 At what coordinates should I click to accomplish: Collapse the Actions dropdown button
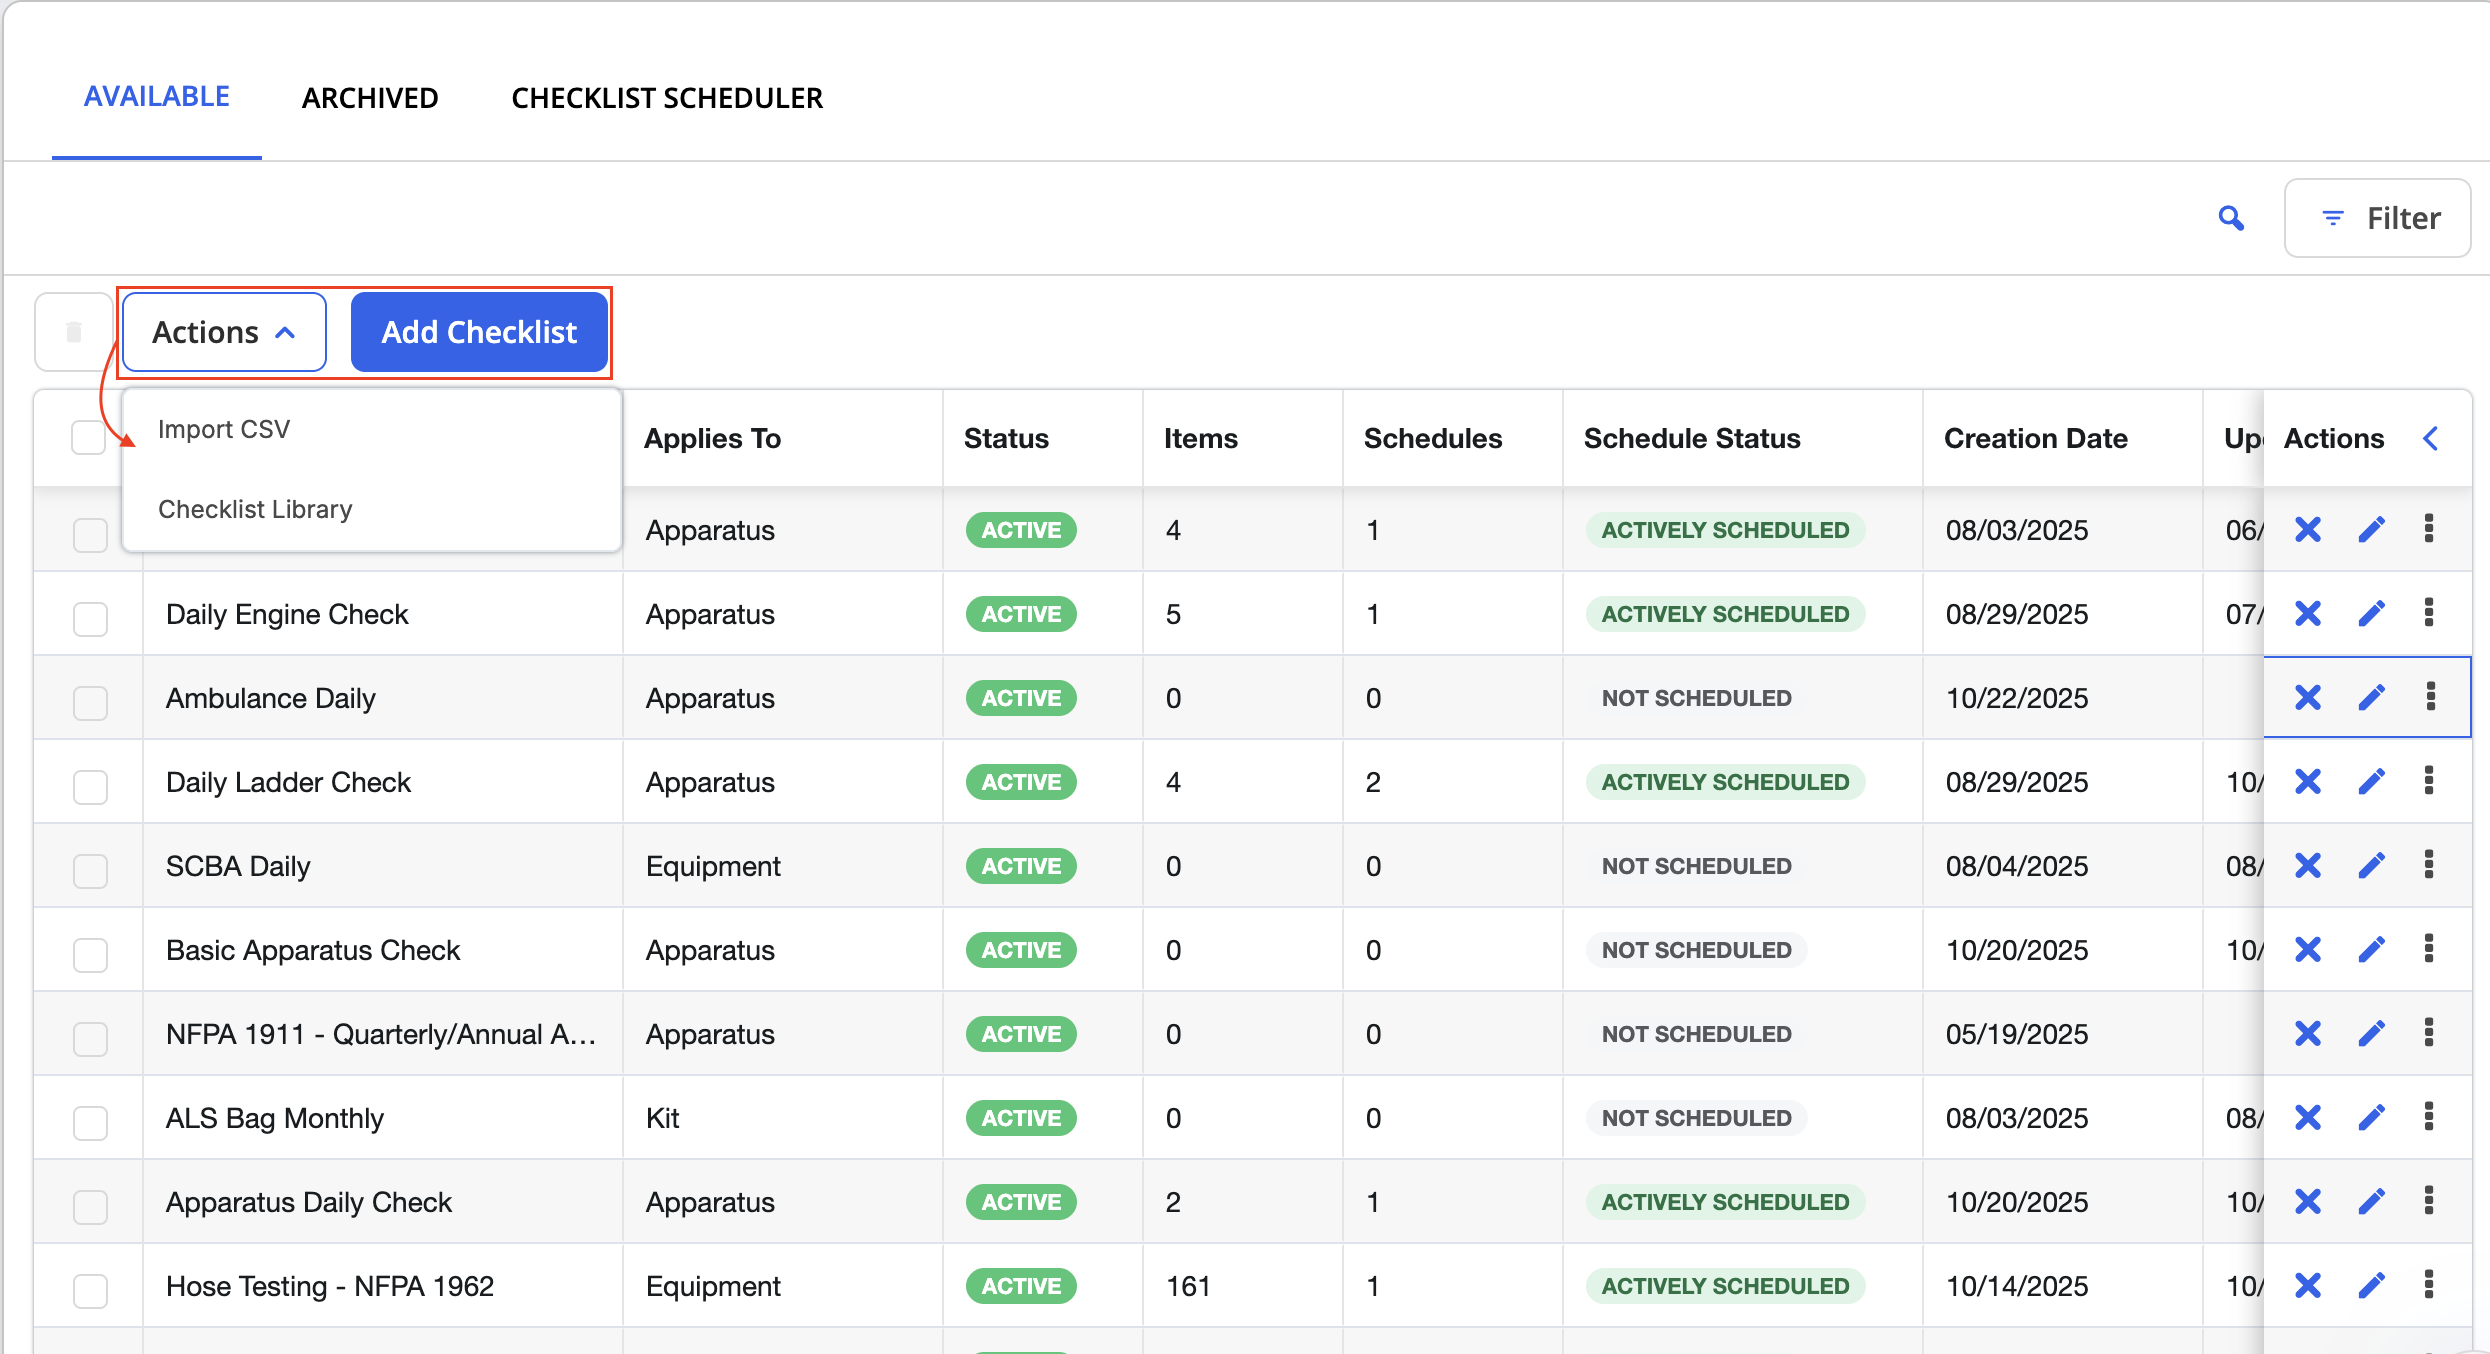pos(224,332)
